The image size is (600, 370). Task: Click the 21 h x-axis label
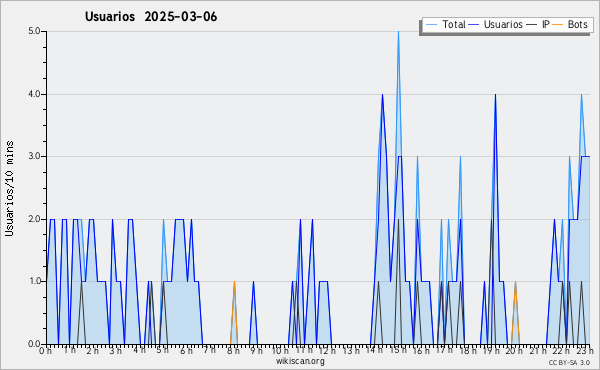pyautogui.click(x=538, y=351)
